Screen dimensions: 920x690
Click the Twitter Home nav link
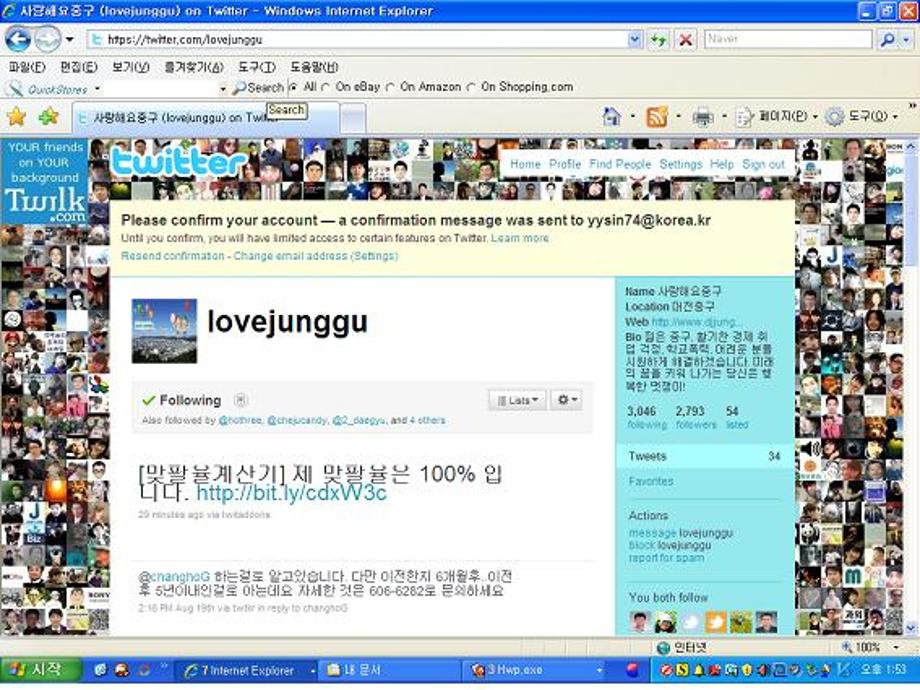(x=525, y=164)
